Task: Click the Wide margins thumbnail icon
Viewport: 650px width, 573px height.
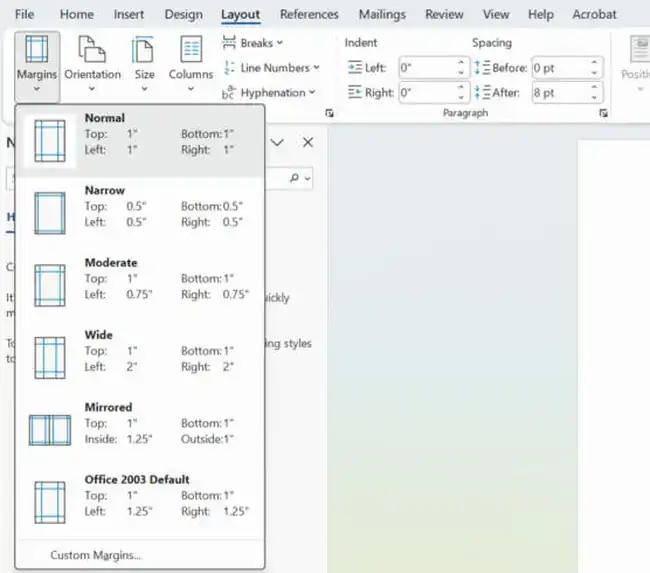Action: pos(50,358)
